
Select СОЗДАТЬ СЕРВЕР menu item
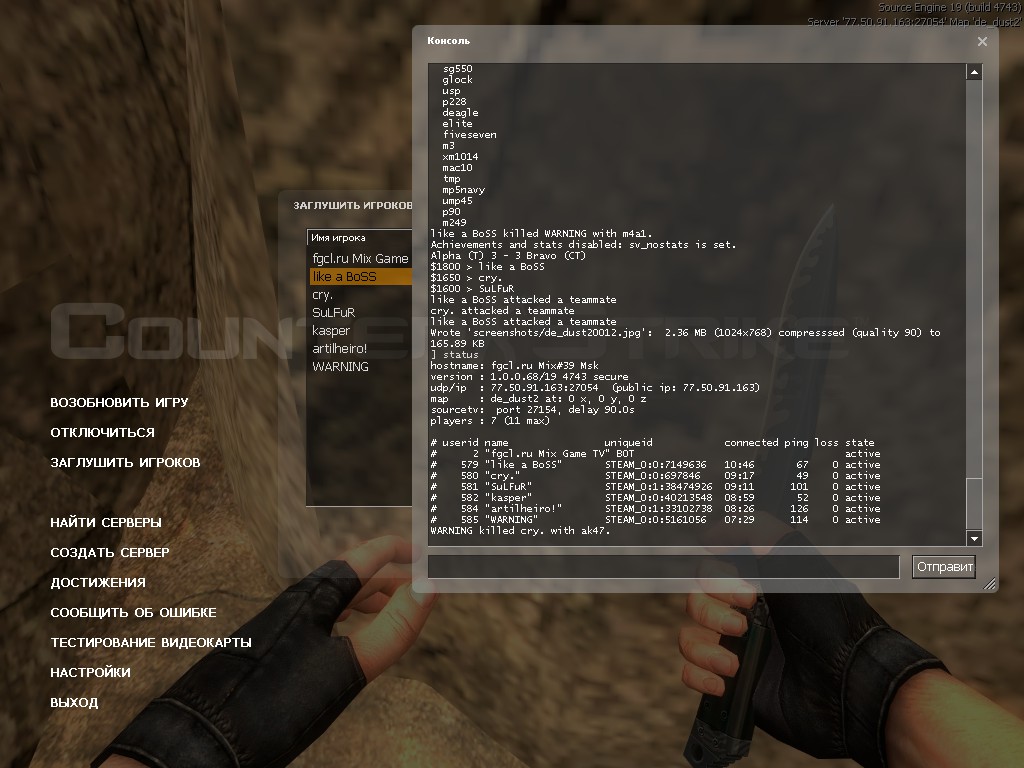pos(110,552)
